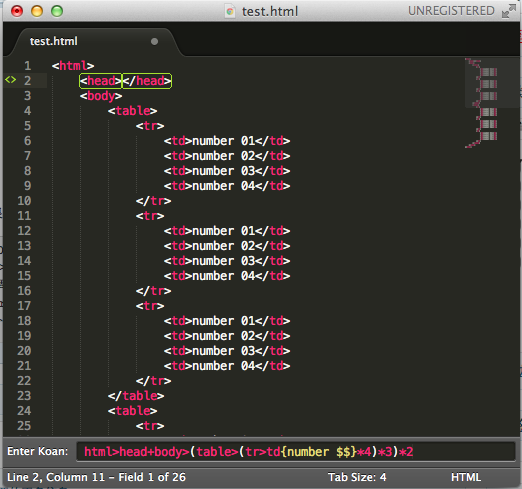The height and width of the screenshot is (489, 522).
Task: Click line number 24 in the gutter
Action: click(24, 411)
